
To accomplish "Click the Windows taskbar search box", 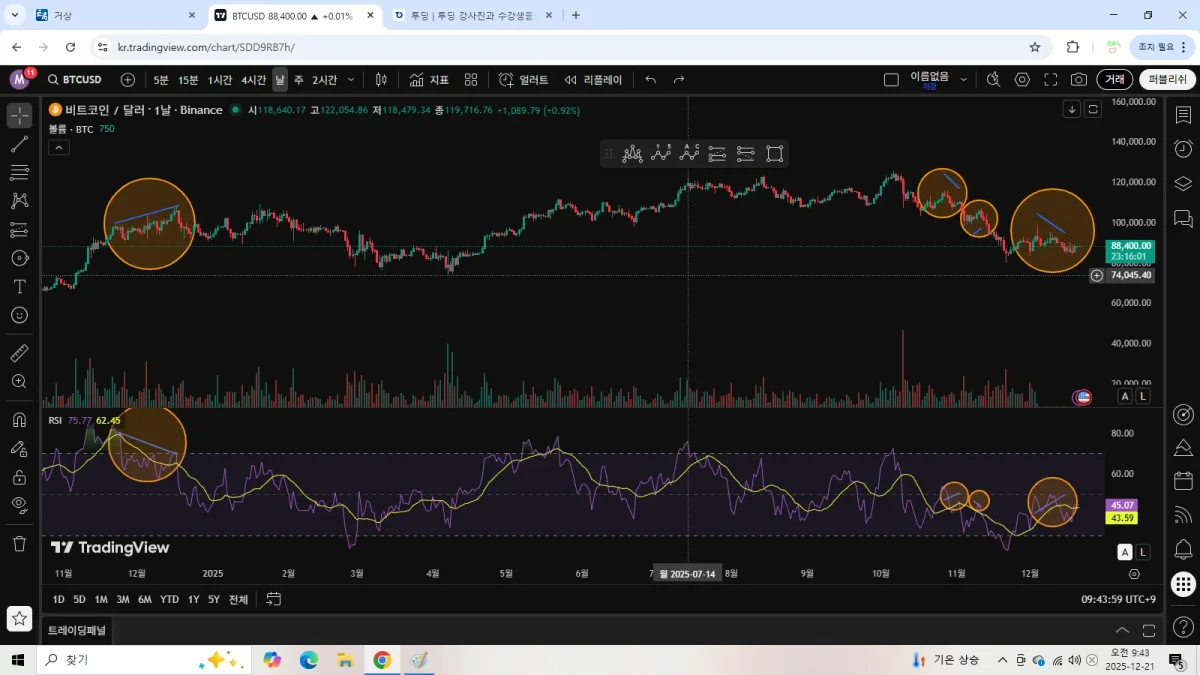I will coord(145,660).
